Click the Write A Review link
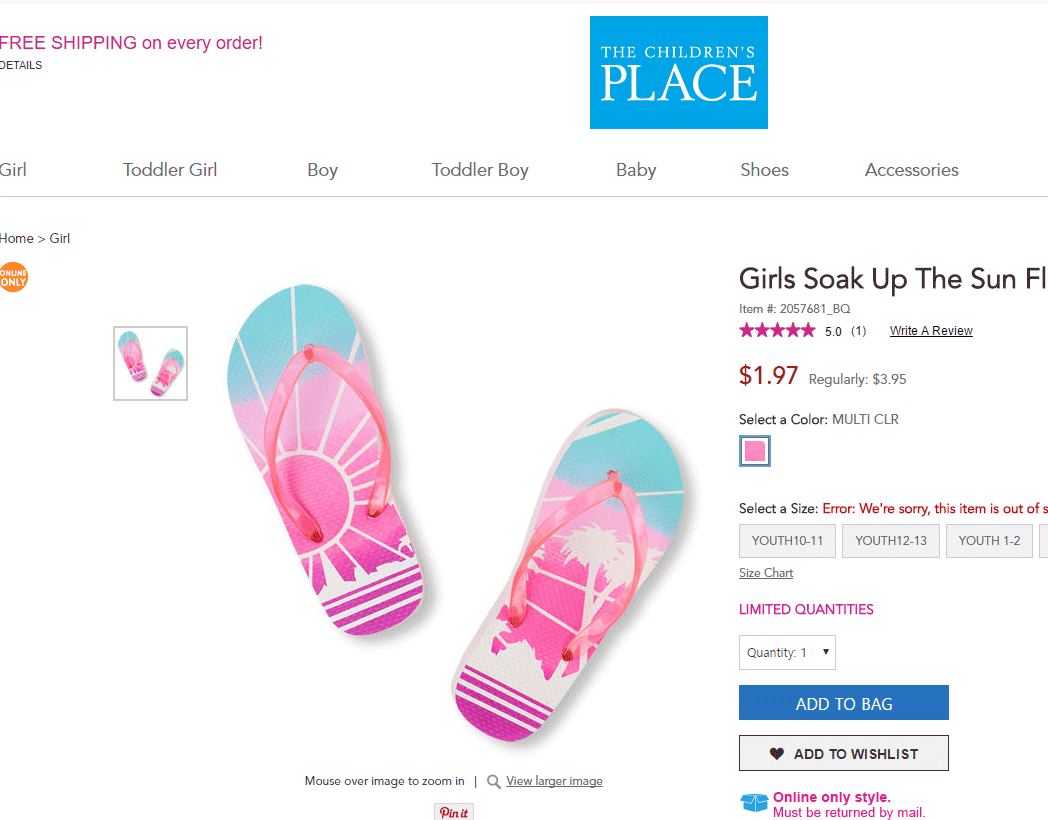1048x820 pixels. 930,330
